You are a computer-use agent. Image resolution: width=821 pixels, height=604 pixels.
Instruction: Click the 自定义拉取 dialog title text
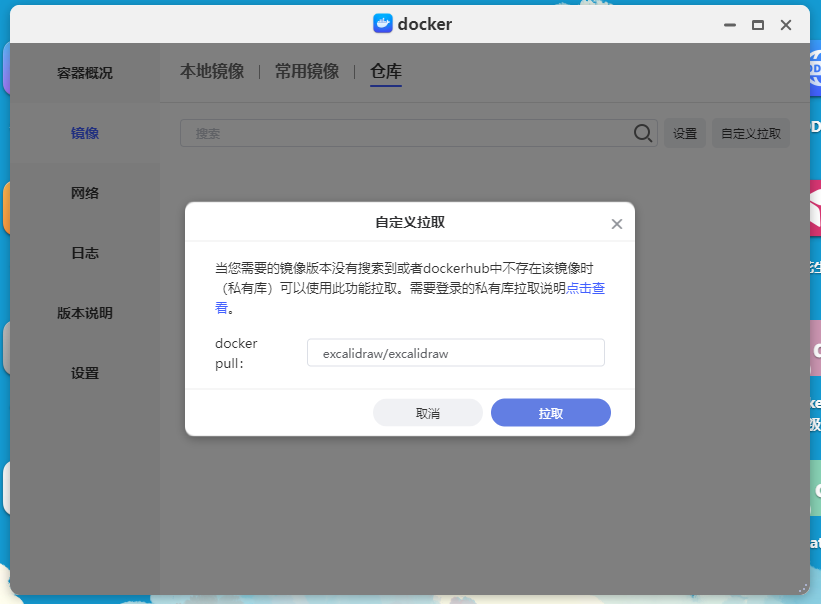(x=410, y=222)
